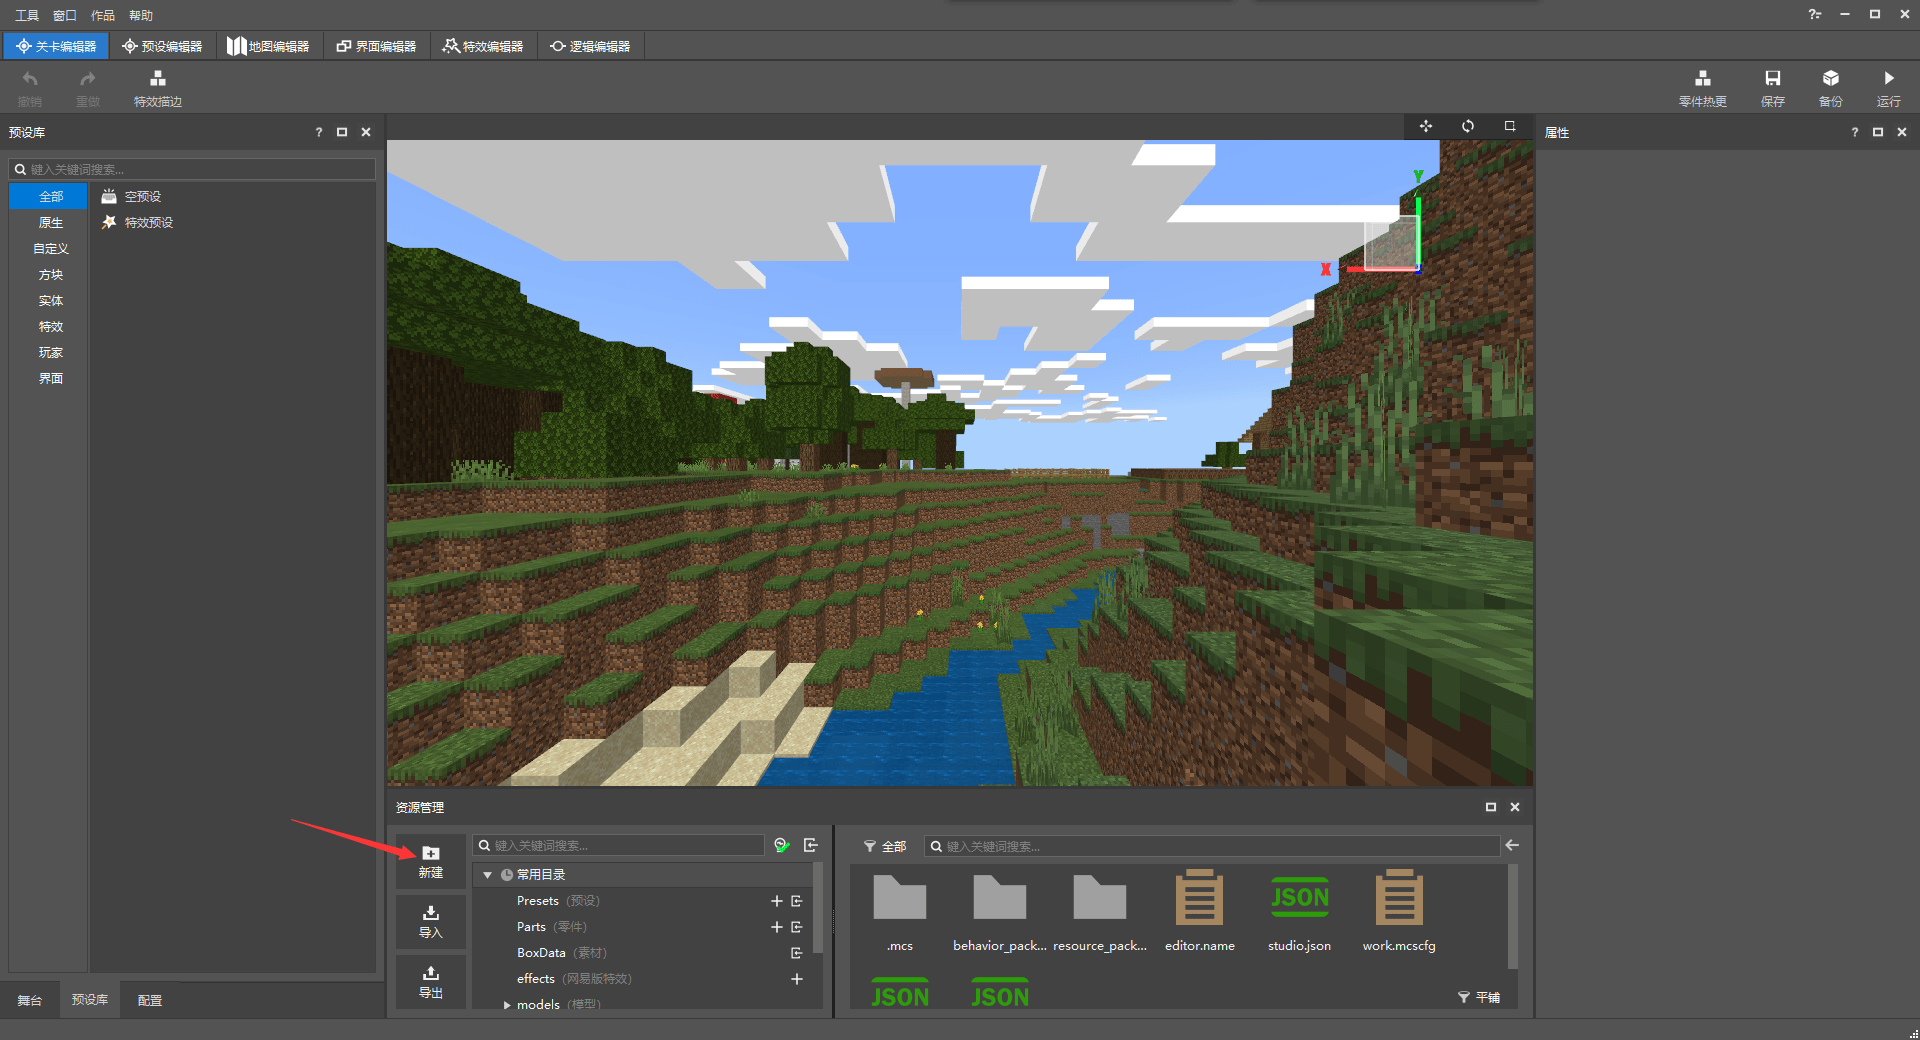This screenshot has height=1040, width=1920.
Task: Click the 导出 export button
Action: [431, 981]
